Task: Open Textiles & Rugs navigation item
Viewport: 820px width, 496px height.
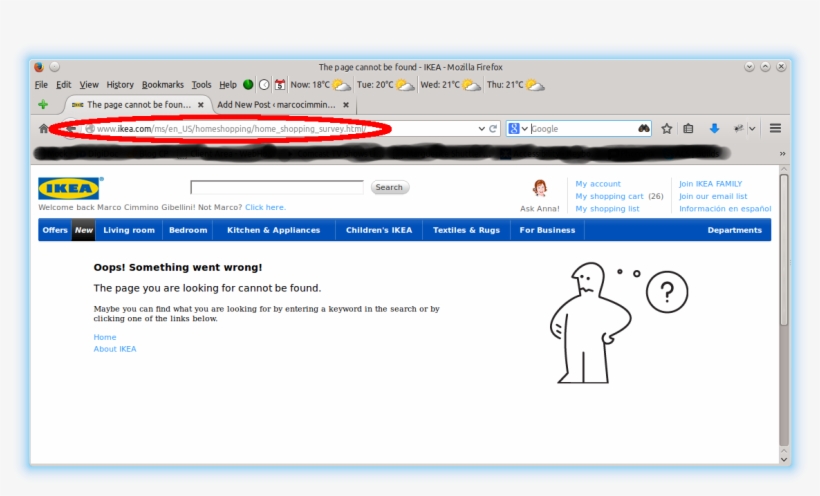Action: [466, 230]
